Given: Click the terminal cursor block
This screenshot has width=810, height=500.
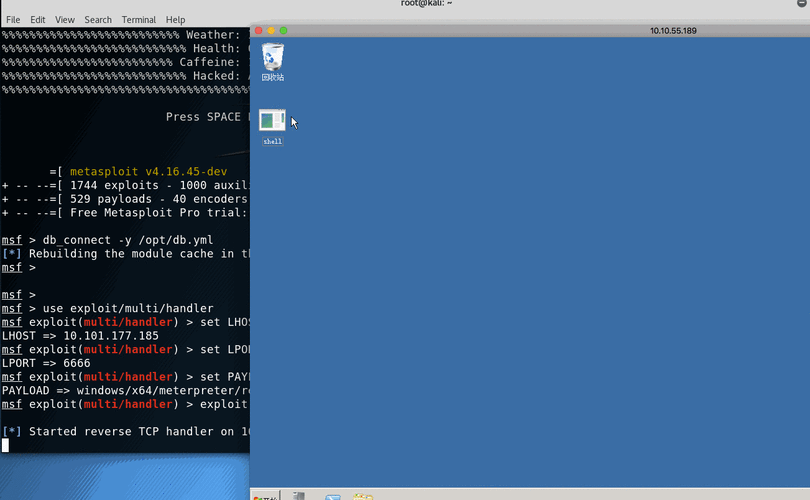Looking at the screenshot, I should click(5, 445).
